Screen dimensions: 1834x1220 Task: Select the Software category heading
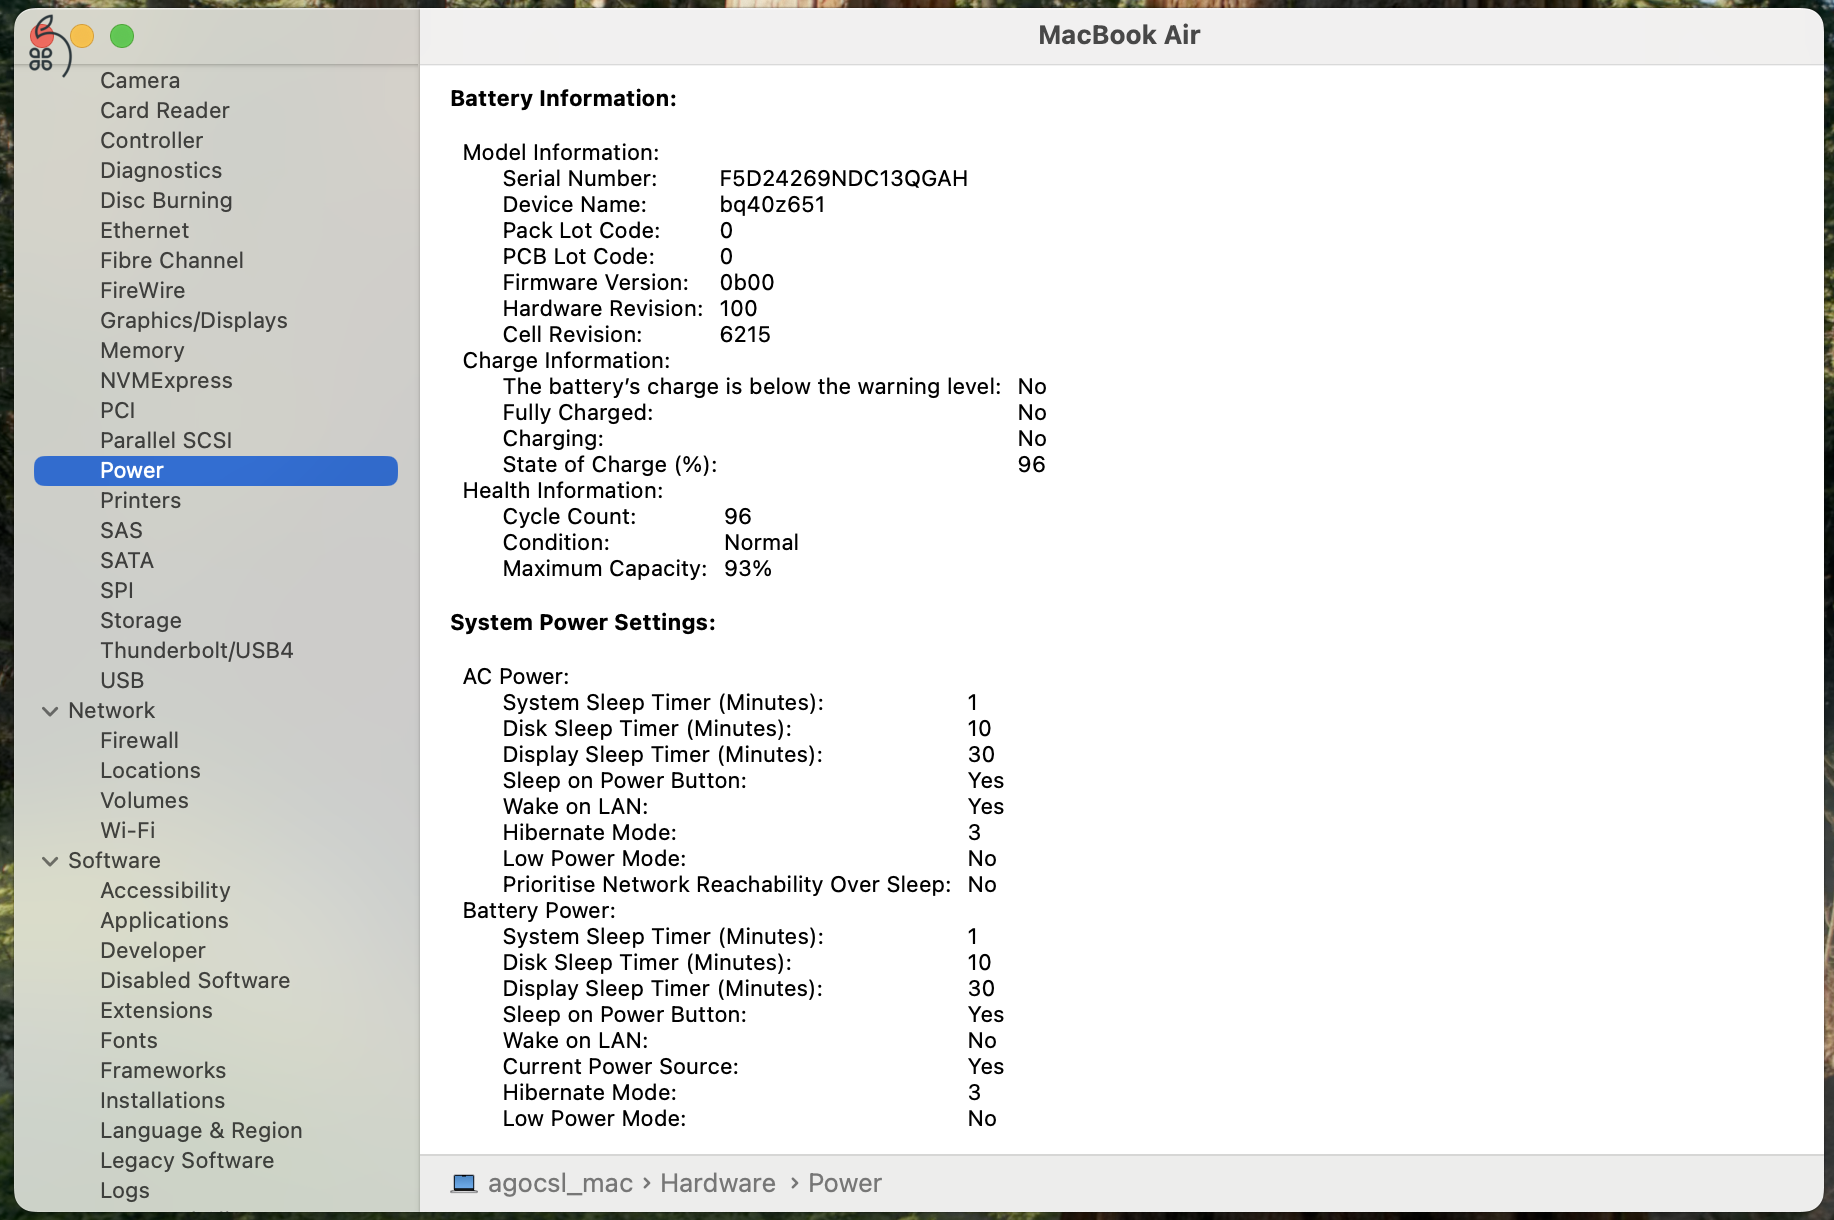tap(114, 860)
